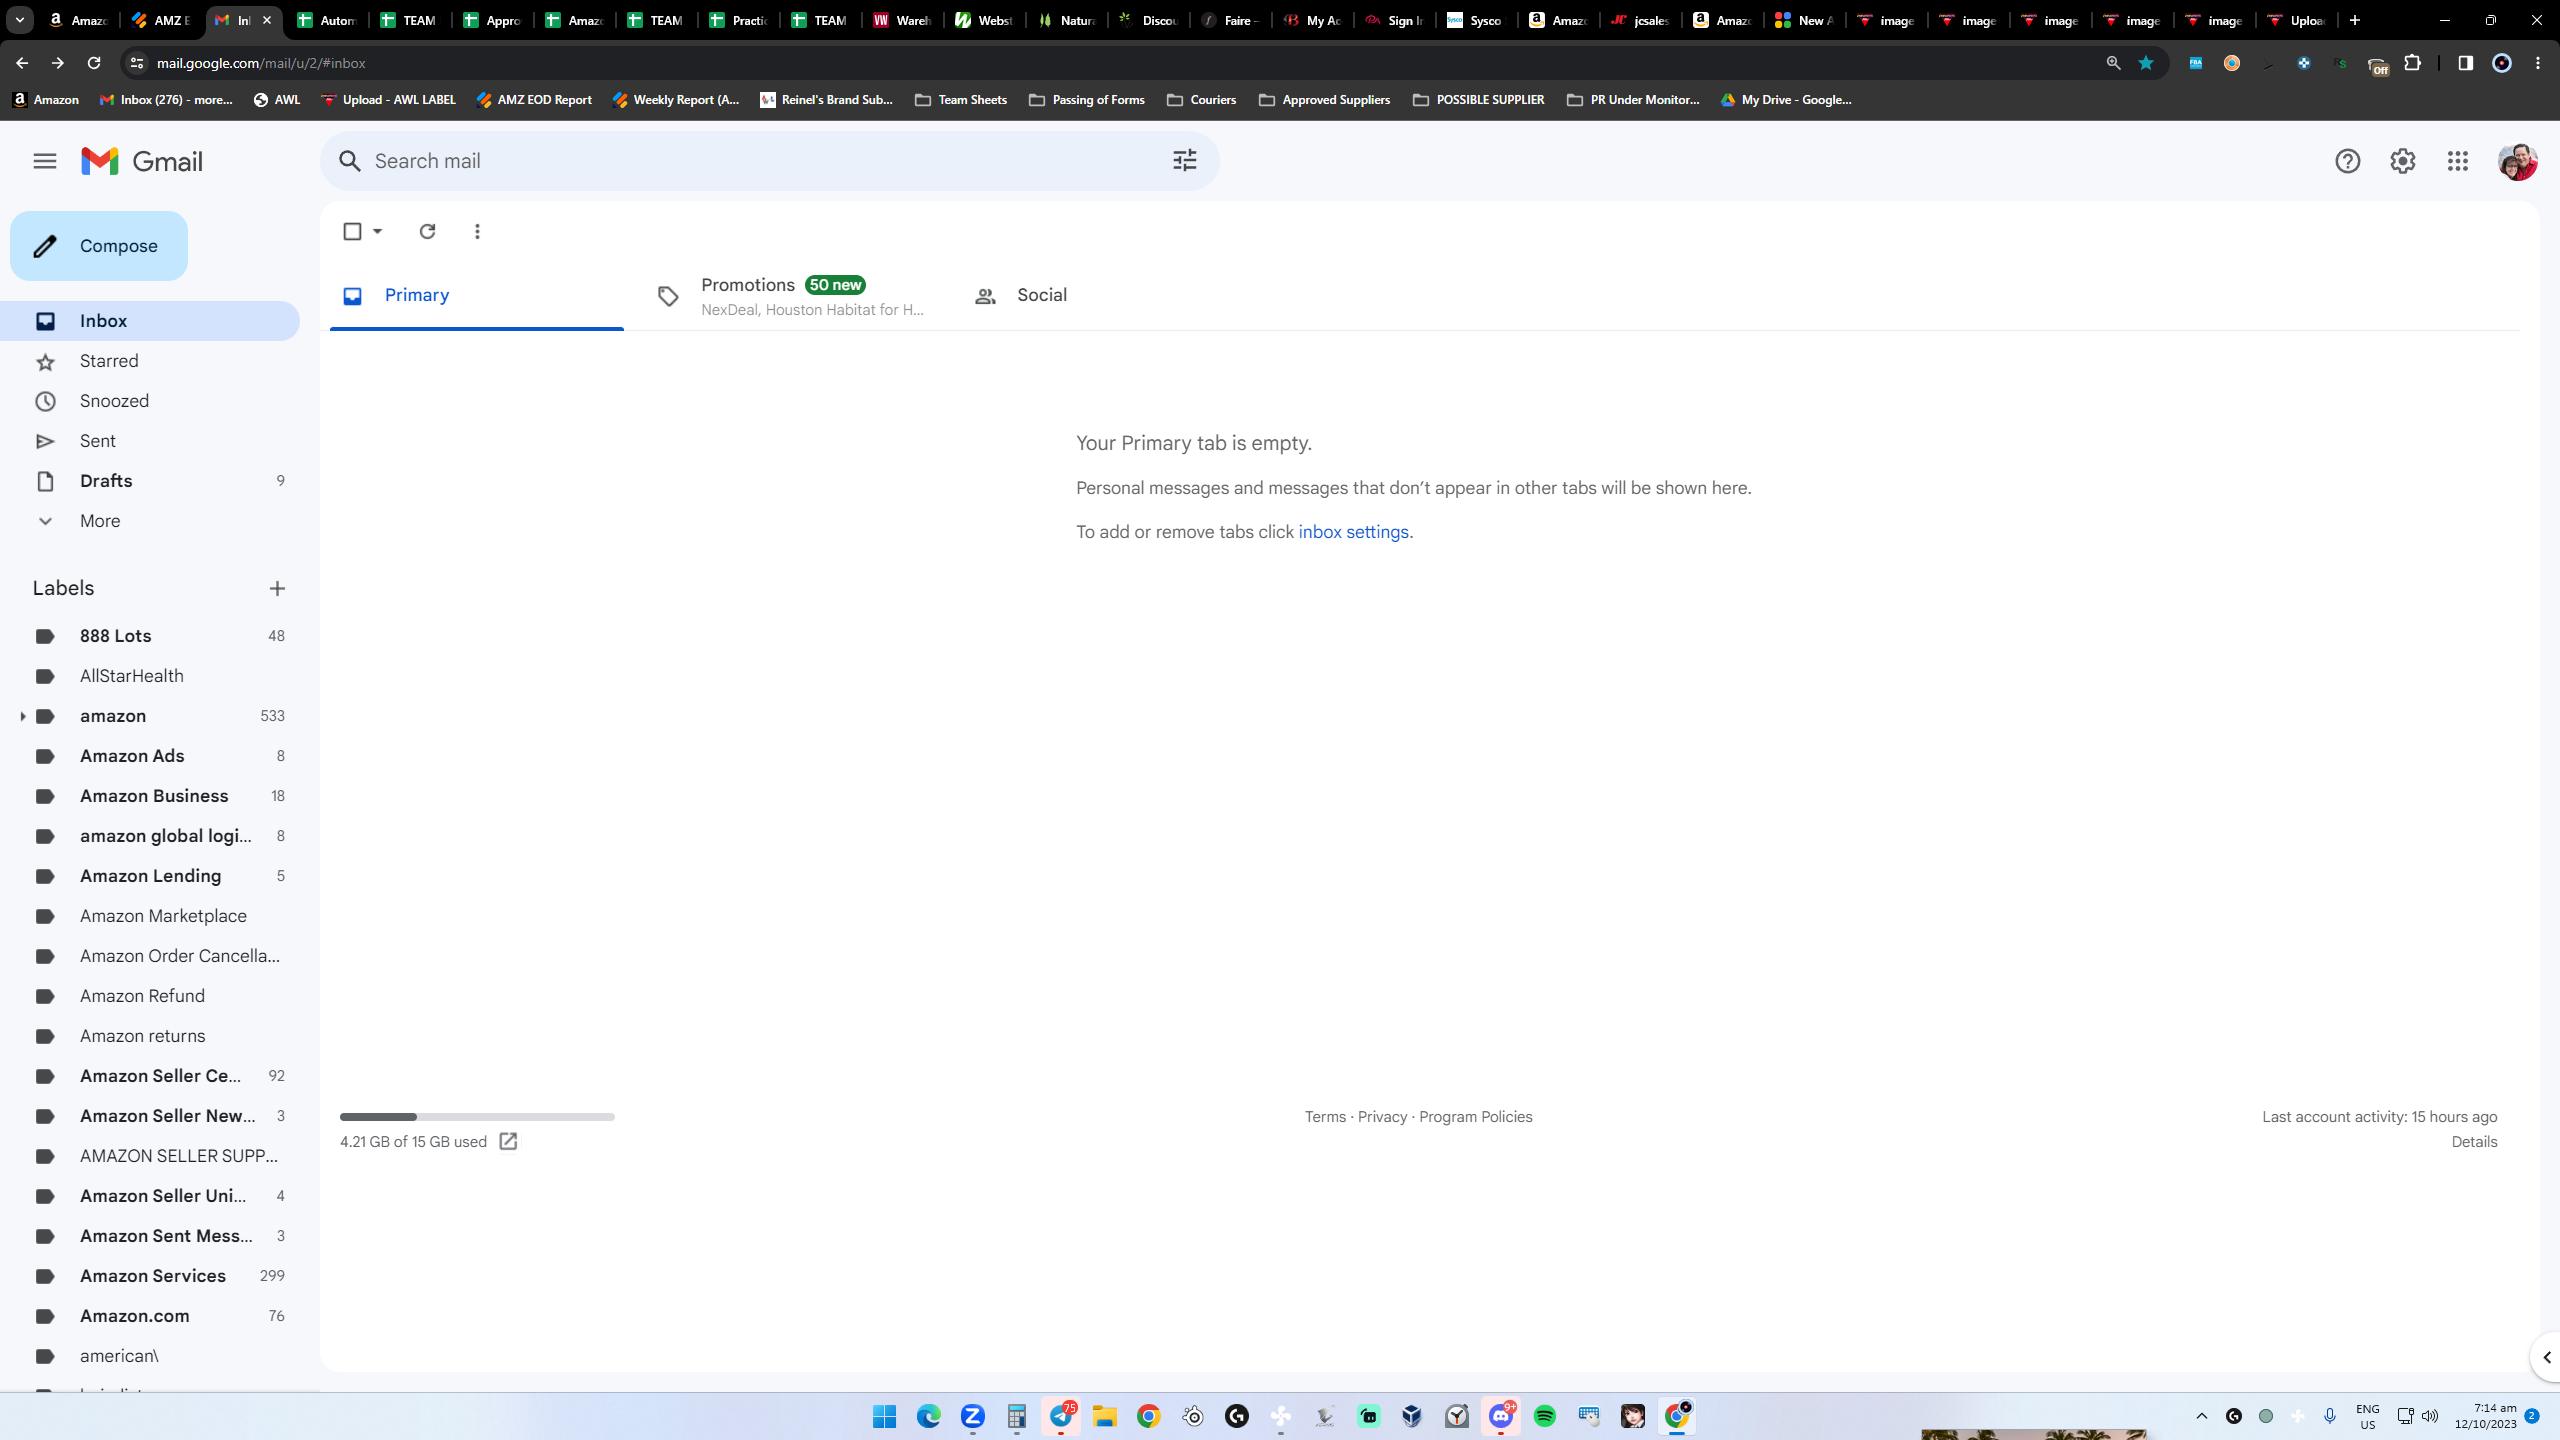Open the Team Sheets bookmark folder
This screenshot has height=1440, width=2560.
(960, 100)
